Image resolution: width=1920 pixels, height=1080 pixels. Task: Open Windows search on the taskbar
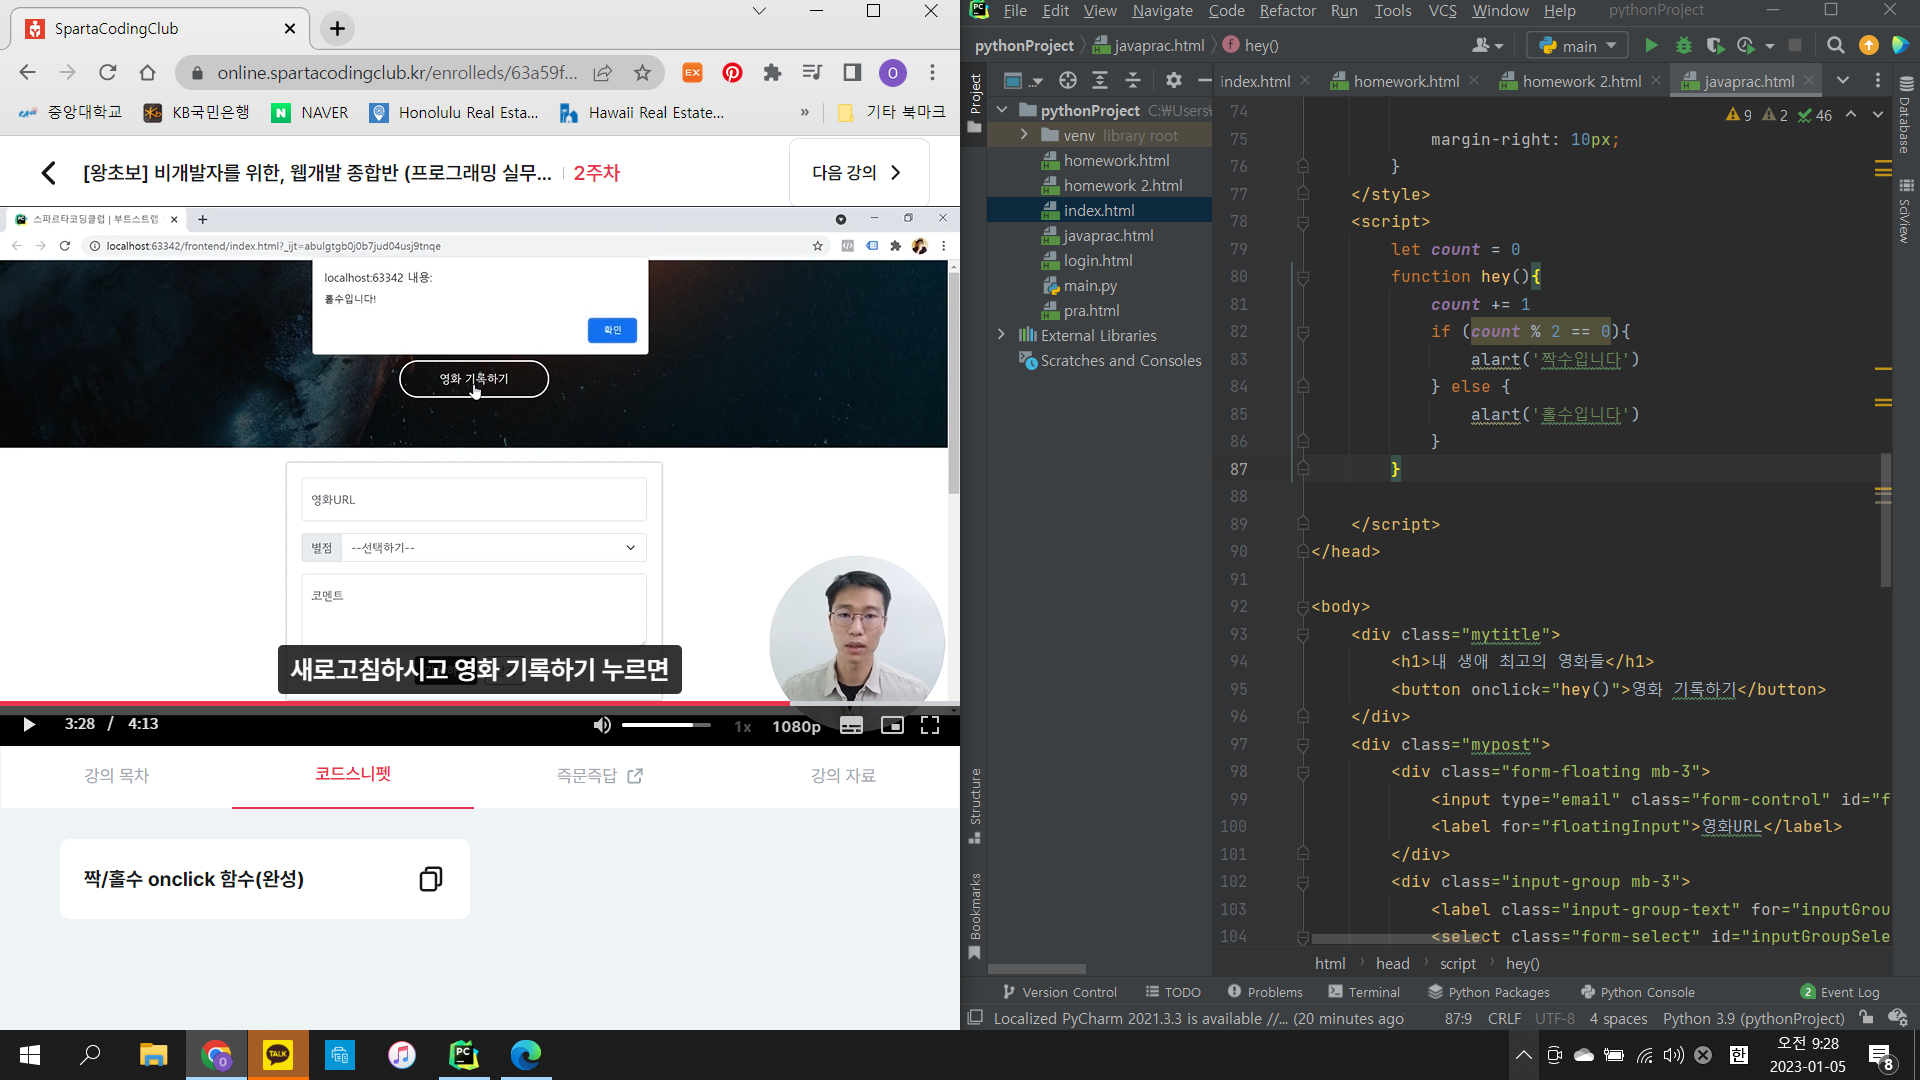tap(91, 1055)
